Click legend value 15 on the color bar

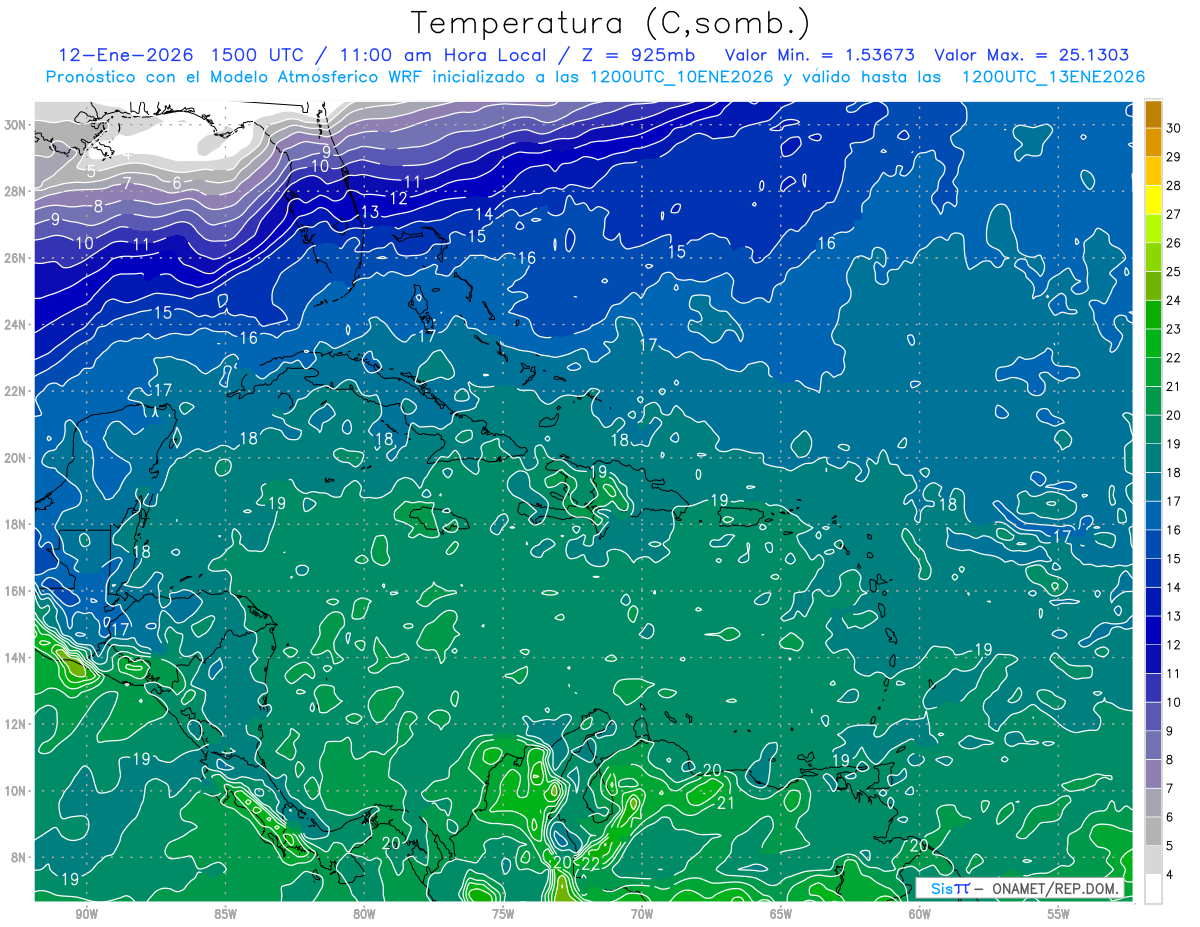pyautogui.click(x=1174, y=558)
